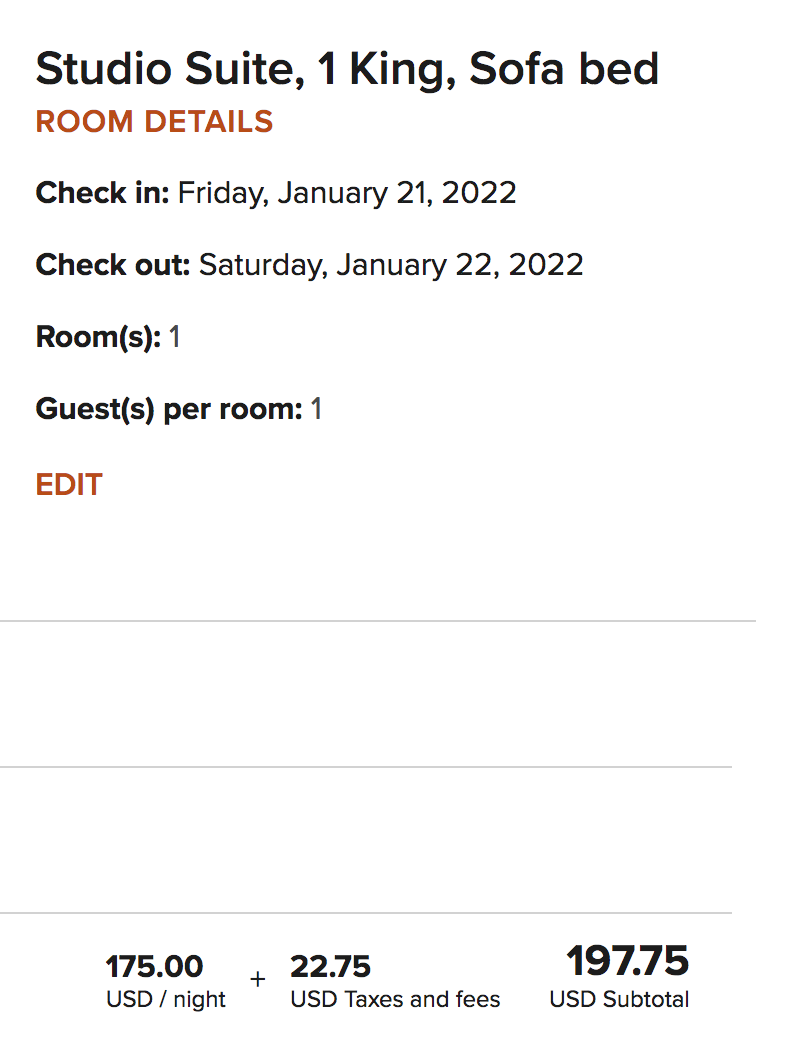This screenshot has height=1038, width=796.
Task: Select the 'USD / night' caption
Action: tap(166, 999)
